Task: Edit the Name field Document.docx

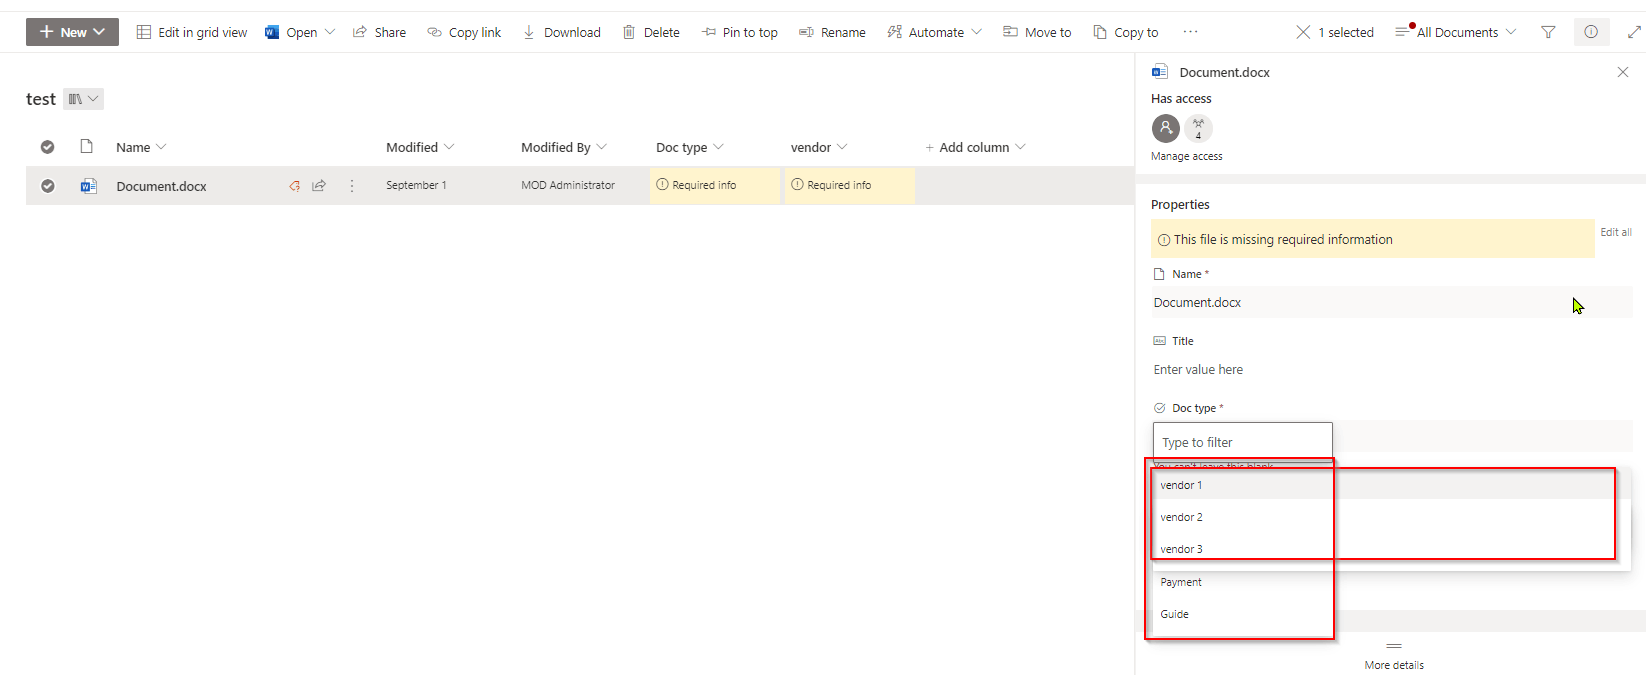Action: pyautogui.click(x=1392, y=302)
